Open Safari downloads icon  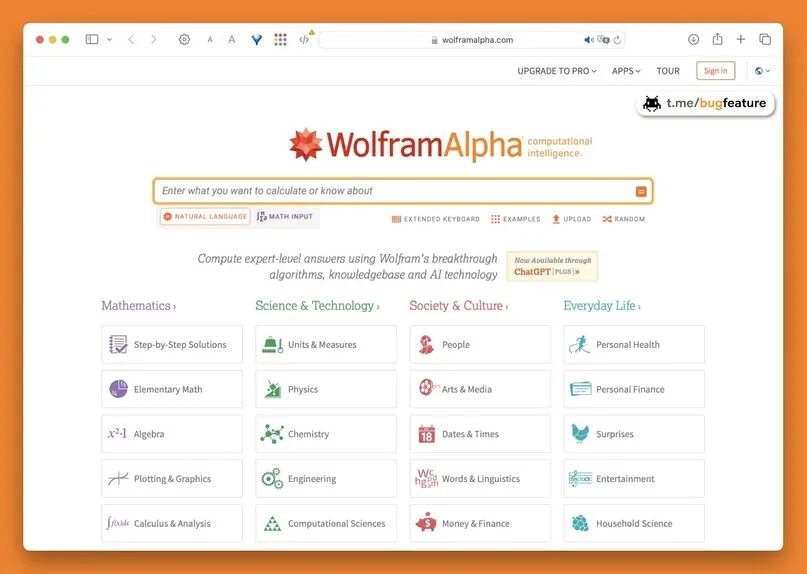click(693, 39)
